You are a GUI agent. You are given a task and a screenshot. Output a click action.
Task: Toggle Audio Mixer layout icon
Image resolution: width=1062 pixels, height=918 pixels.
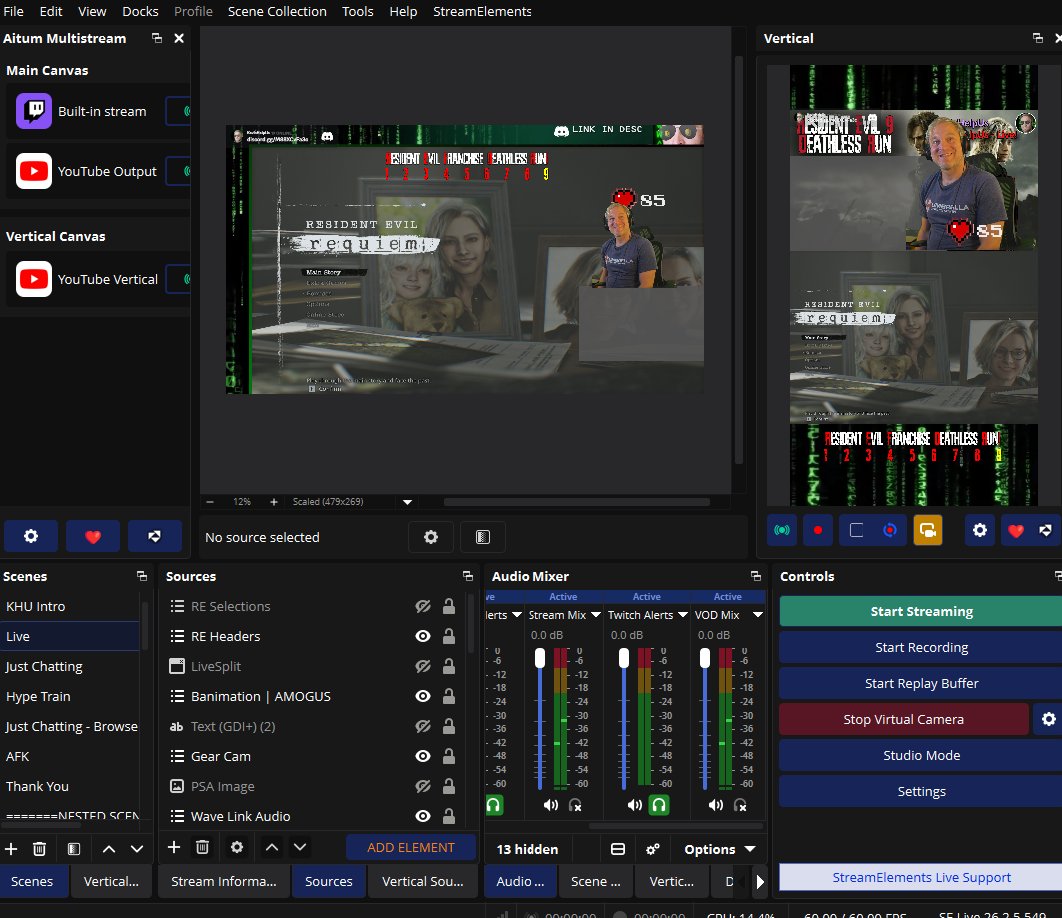[x=618, y=849]
